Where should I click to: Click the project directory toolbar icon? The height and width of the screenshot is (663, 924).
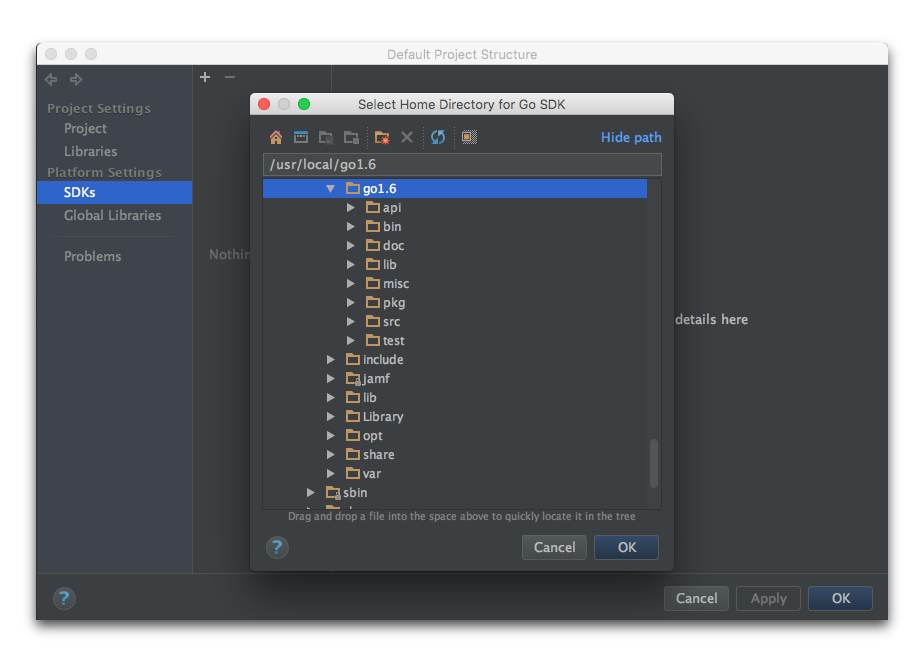click(326, 137)
